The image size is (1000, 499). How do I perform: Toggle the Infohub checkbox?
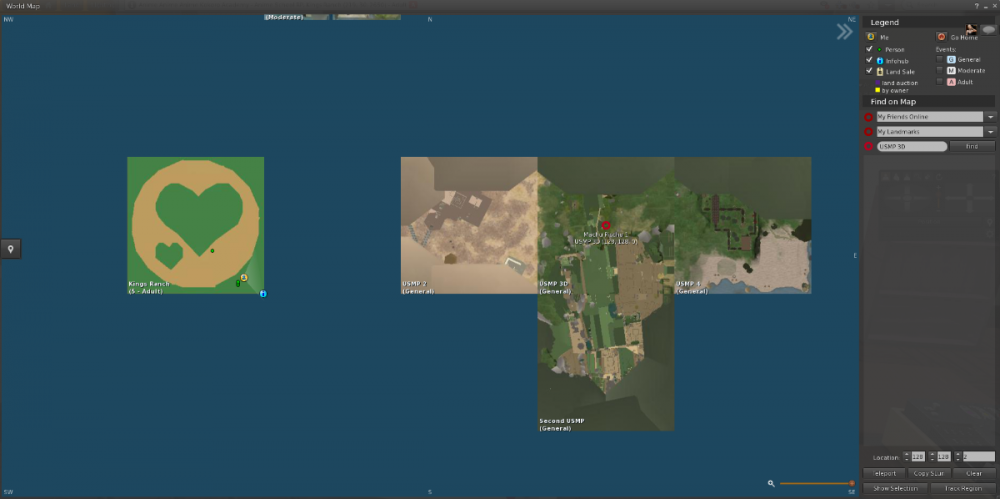coord(870,60)
